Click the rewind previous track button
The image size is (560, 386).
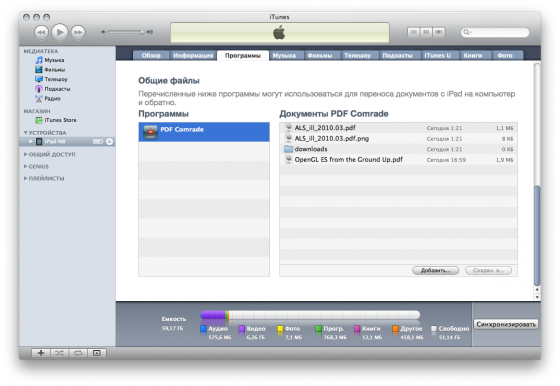(41, 32)
